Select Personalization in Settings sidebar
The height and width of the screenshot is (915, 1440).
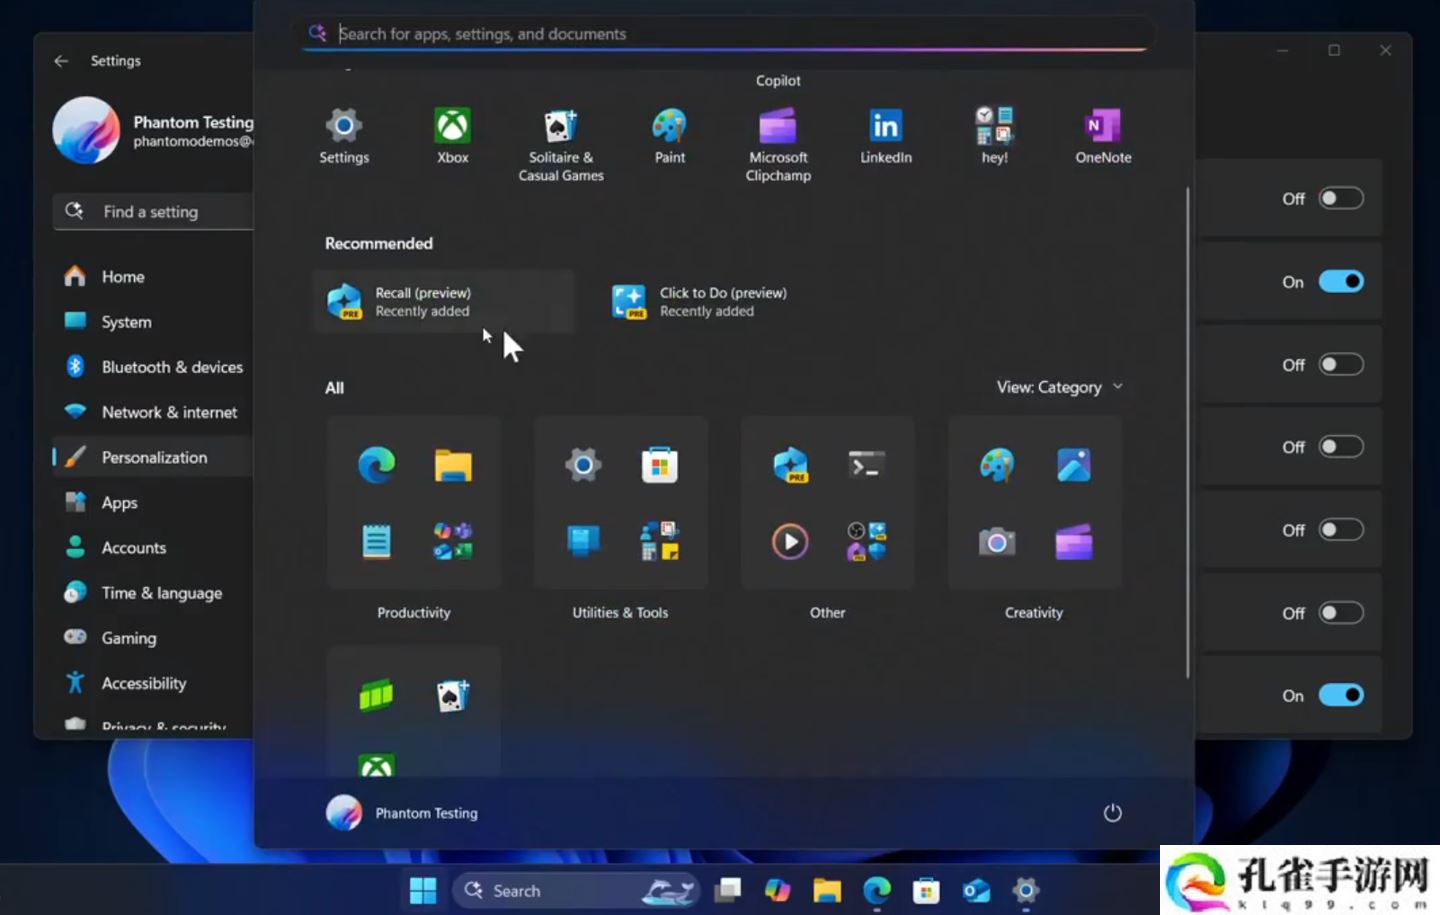tap(152, 457)
